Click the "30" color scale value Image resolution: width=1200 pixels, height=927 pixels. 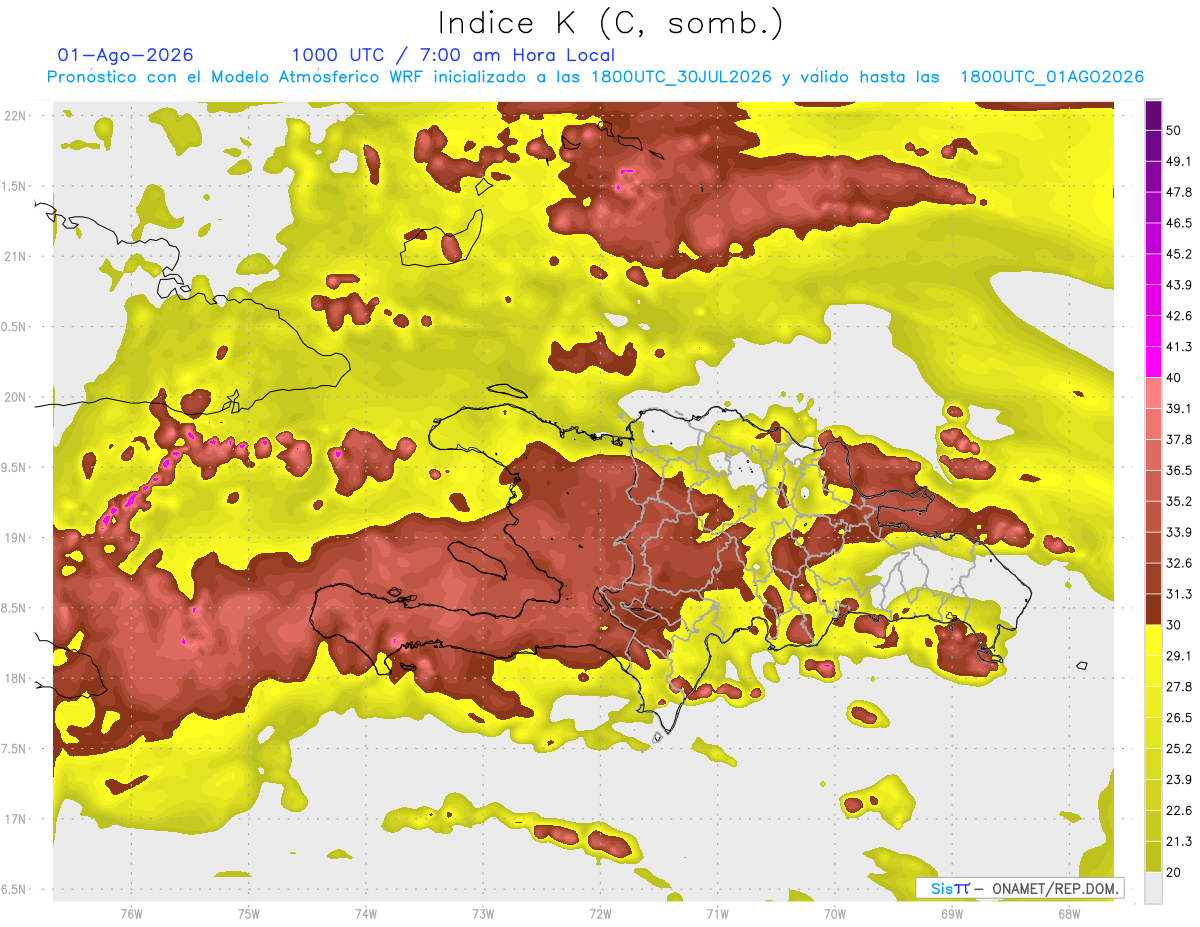[1175, 624]
